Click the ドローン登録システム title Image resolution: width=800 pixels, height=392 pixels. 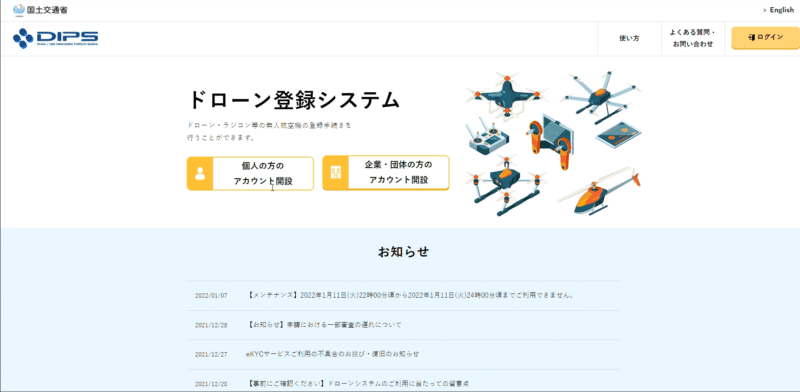pyautogui.click(x=293, y=100)
